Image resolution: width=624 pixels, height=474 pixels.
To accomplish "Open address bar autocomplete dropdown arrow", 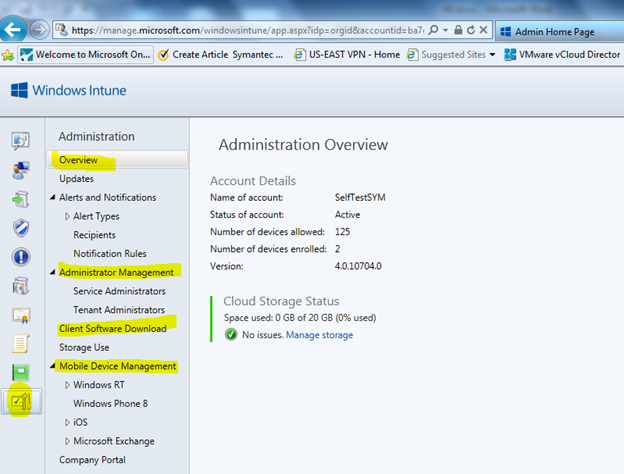I will point(446,30).
